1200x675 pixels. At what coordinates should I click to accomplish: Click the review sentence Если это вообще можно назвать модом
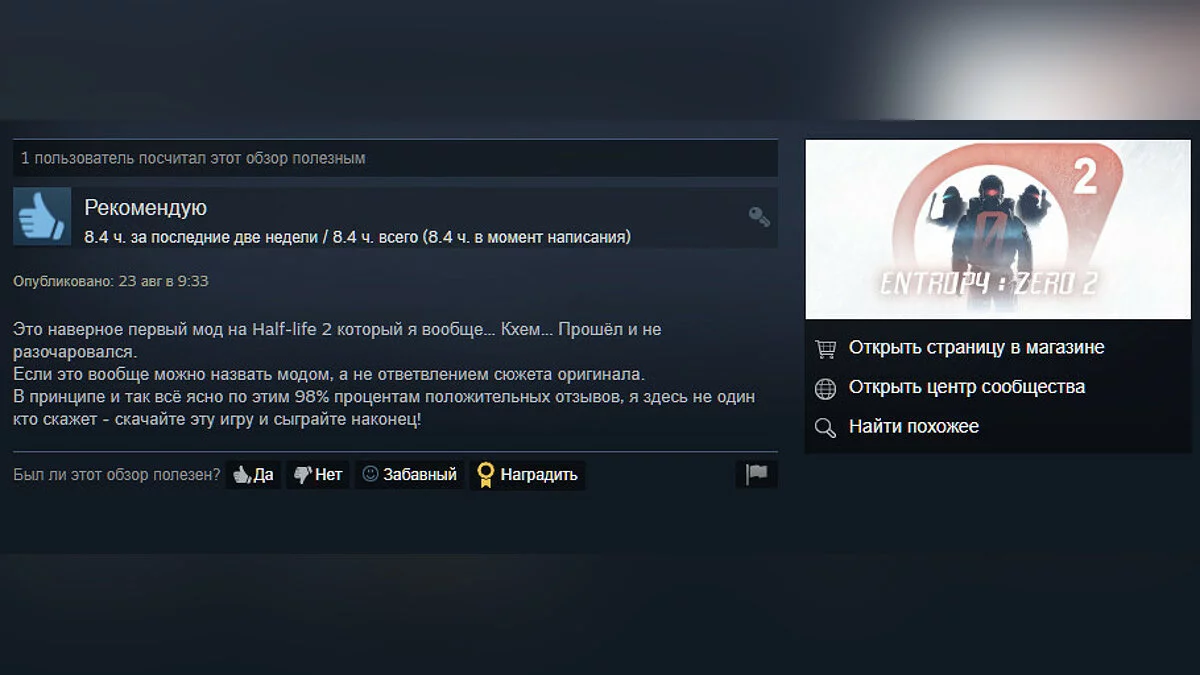[x=329, y=375]
